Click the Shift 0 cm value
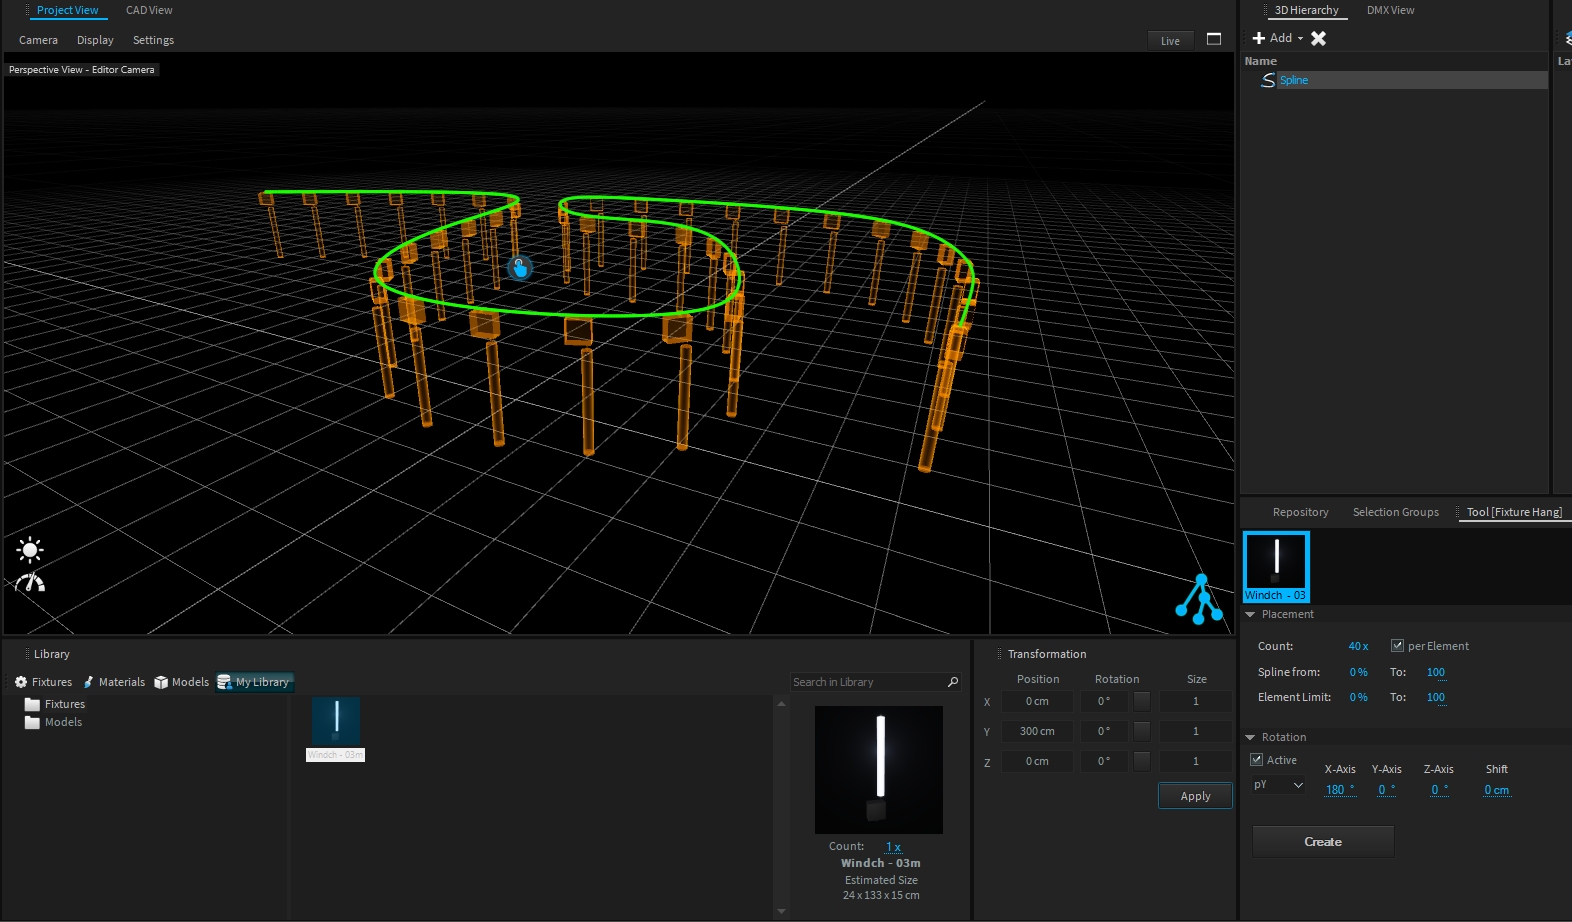The image size is (1572, 922). tap(1496, 790)
